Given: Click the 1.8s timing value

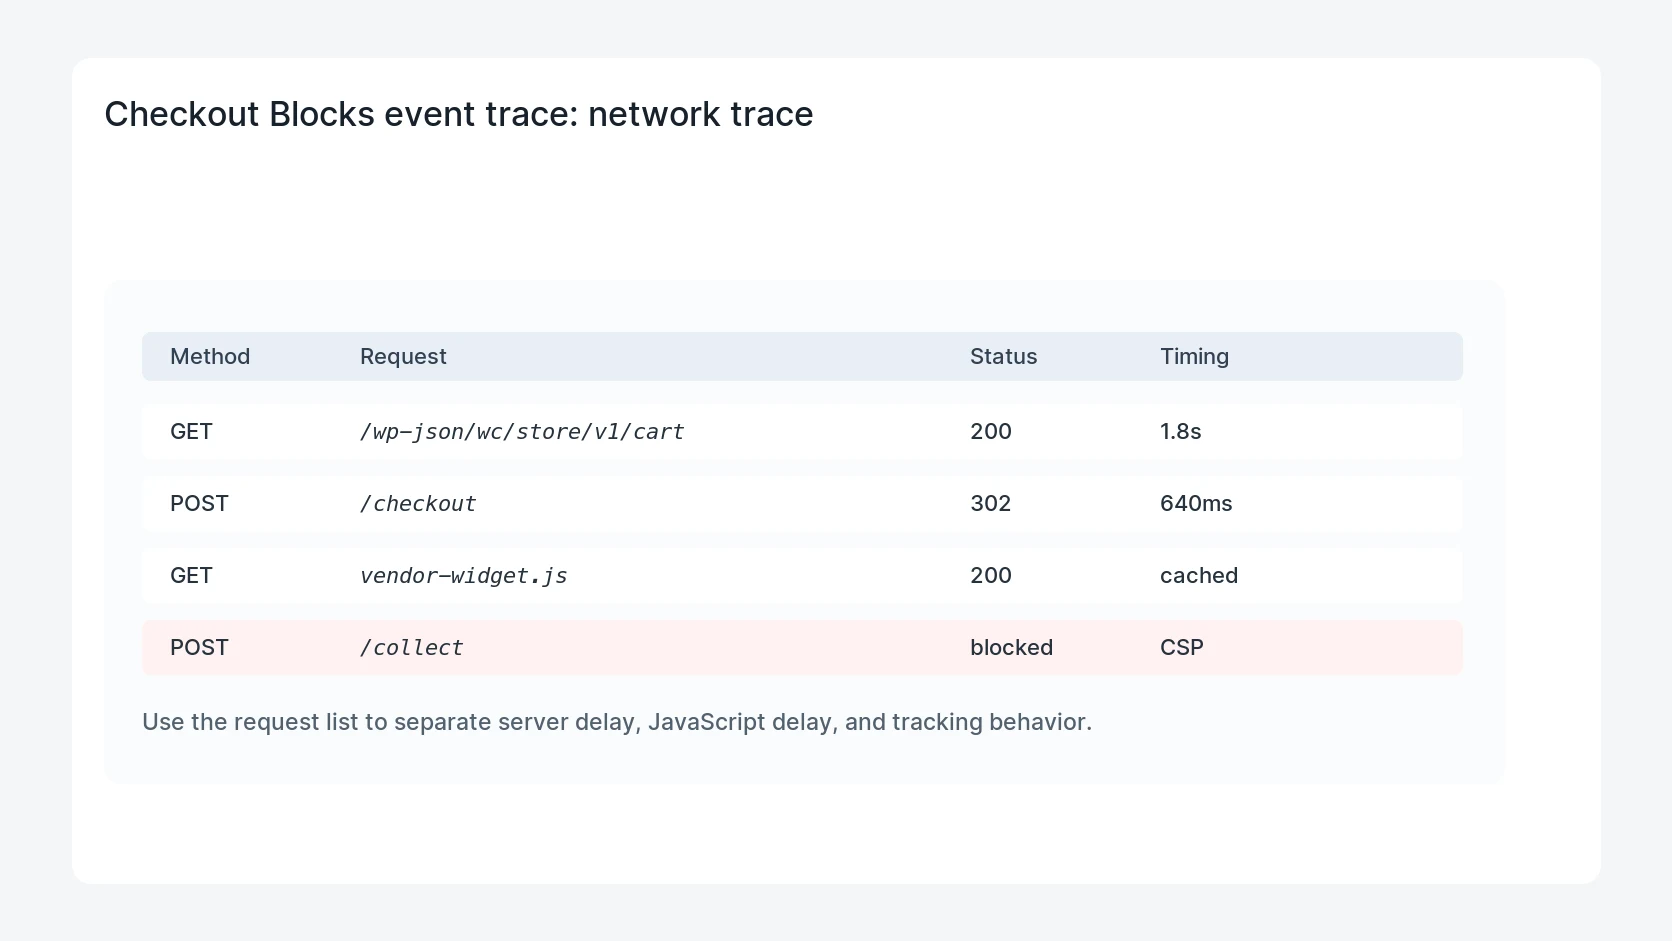Looking at the screenshot, I should 1180,431.
